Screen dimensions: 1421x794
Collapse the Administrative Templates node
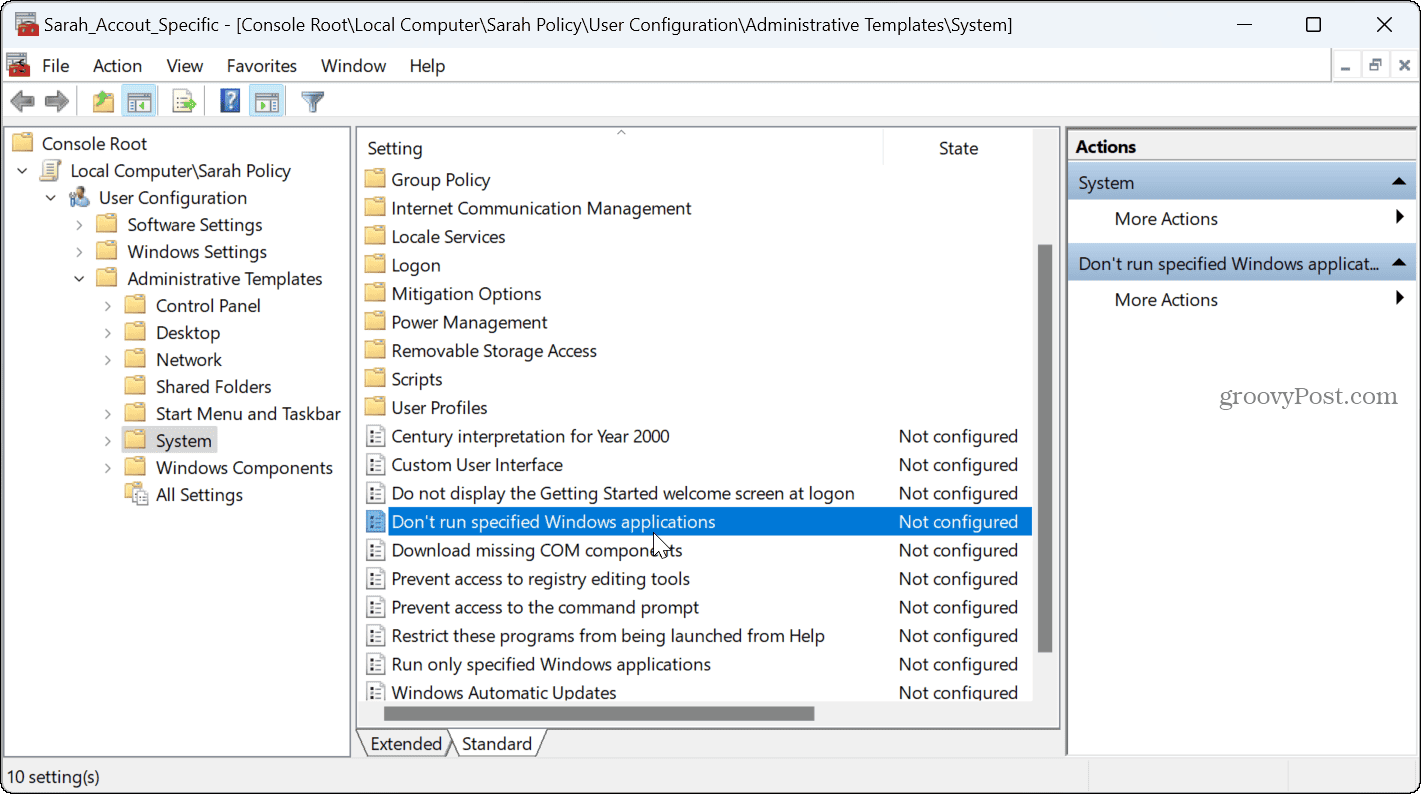click(x=79, y=279)
